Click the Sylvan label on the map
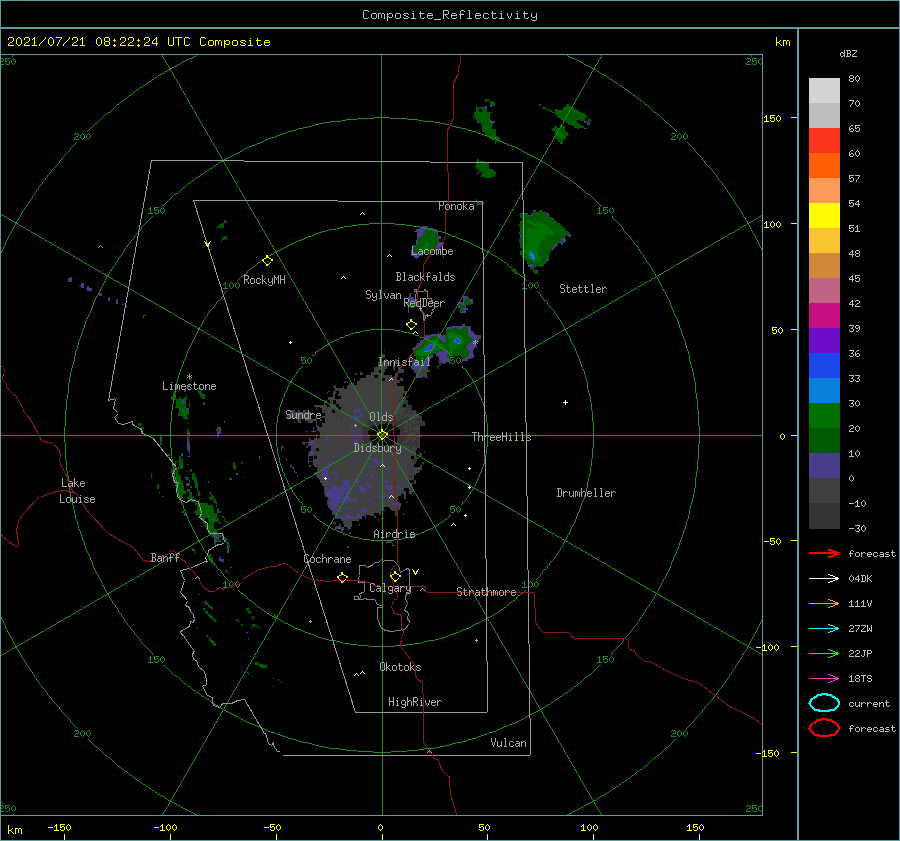The height and width of the screenshot is (841, 900). (383, 295)
